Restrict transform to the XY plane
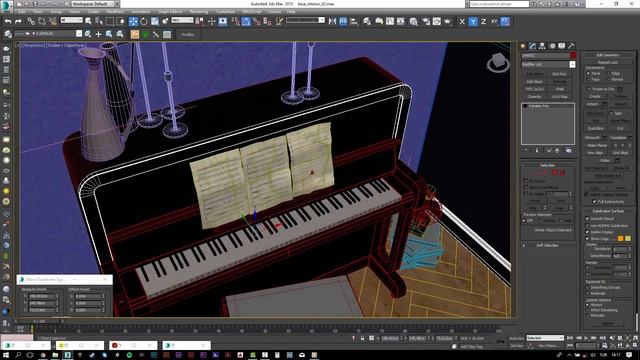Image resolution: width=640 pixels, height=360 pixels. [494, 22]
